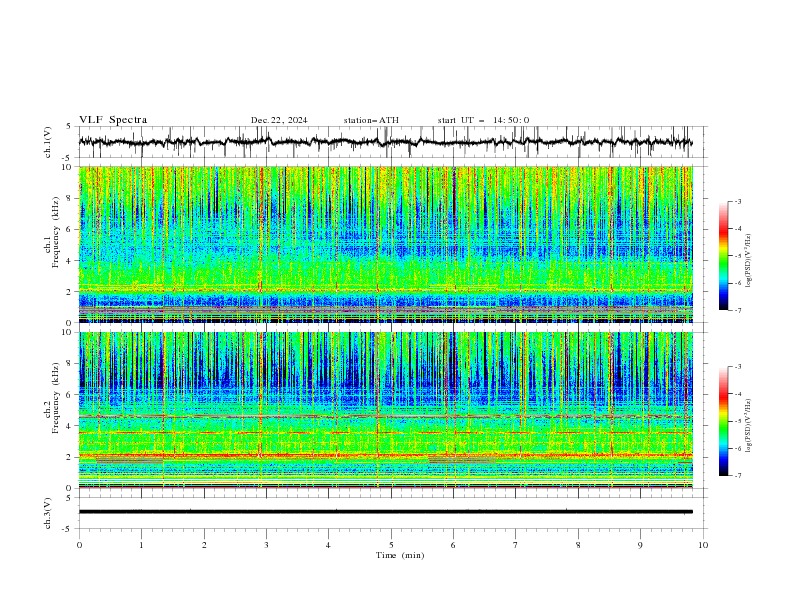Image resolution: width=792 pixels, height=612 pixels.
Task: Click the "start UT = 14:50:0" text
Action: pos(483,120)
